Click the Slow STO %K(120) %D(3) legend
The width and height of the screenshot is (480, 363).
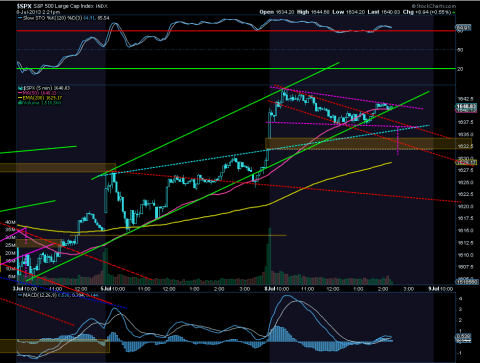(63, 18)
